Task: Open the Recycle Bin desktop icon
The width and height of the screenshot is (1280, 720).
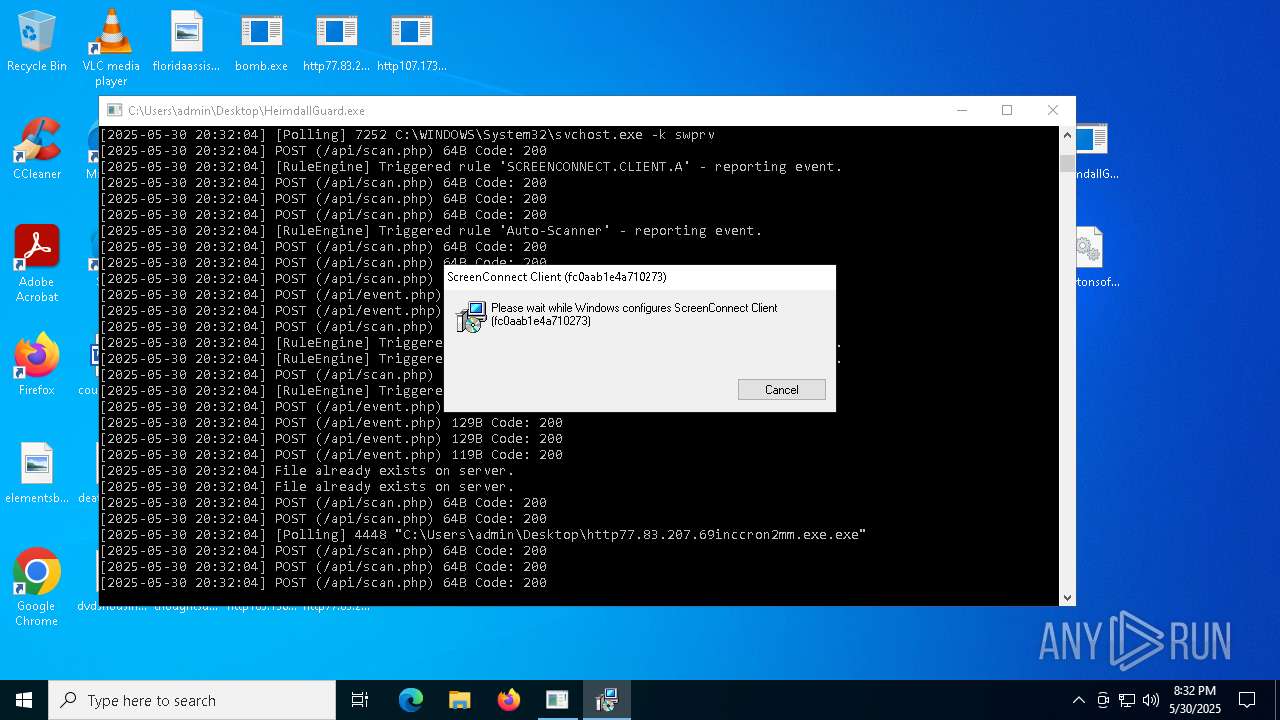Action: pyautogui.click(x=37, y=42)
